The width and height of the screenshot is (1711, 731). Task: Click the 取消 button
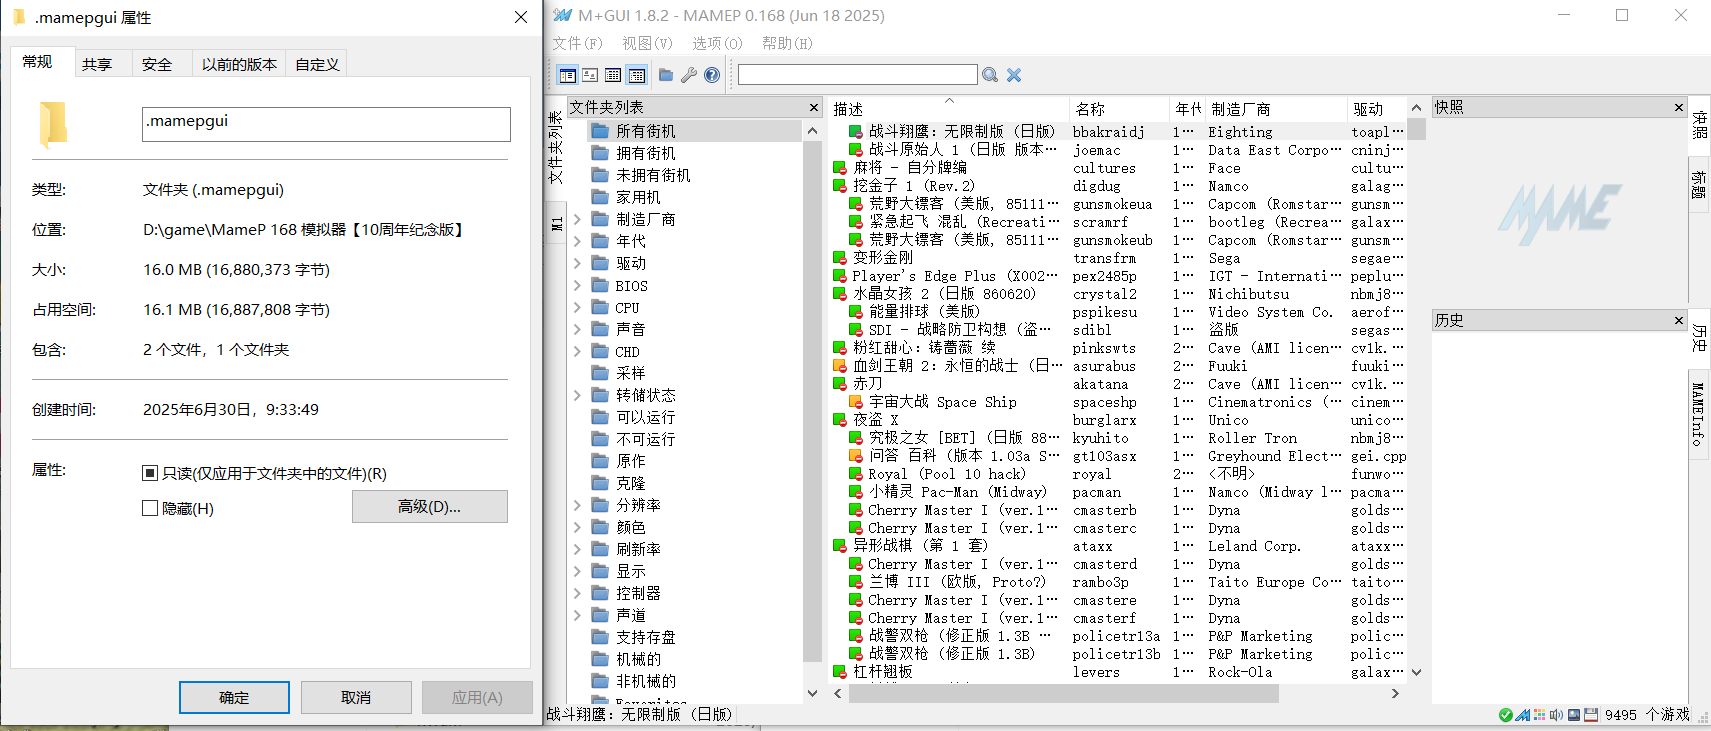coord(356,697)
